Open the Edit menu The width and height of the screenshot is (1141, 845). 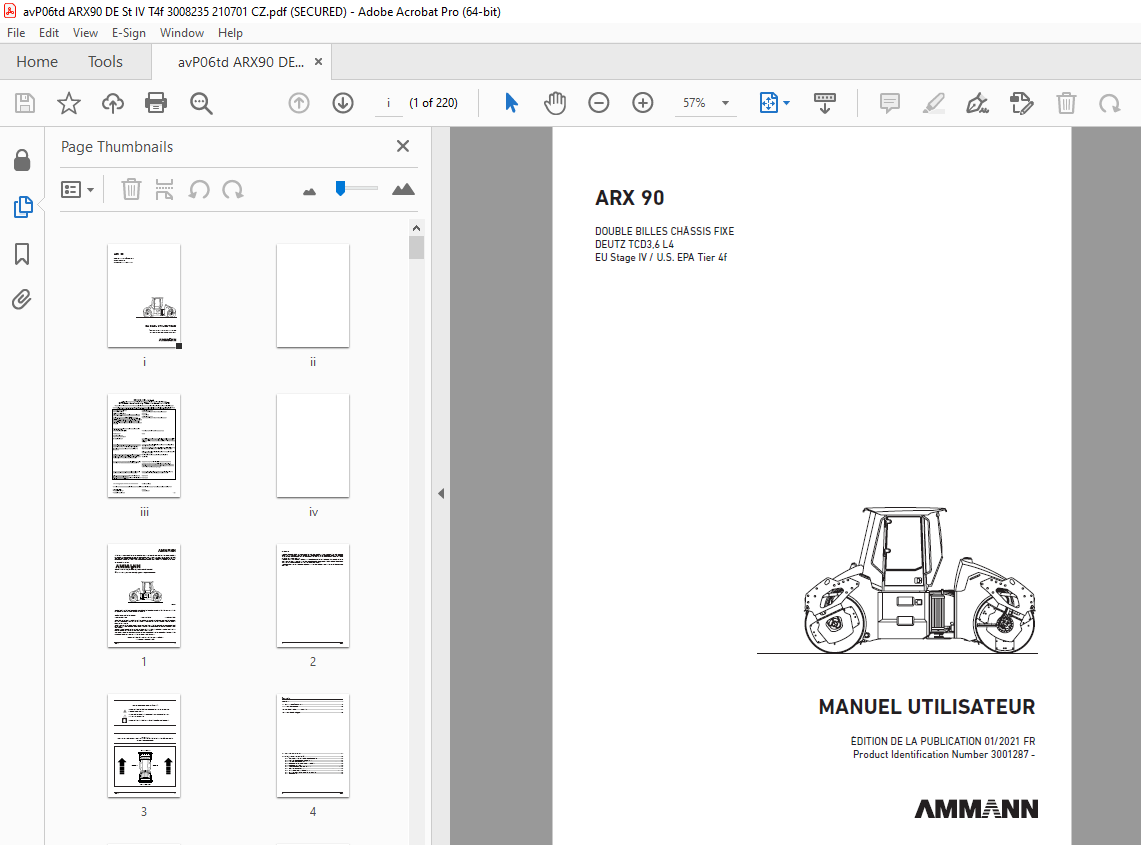point(49,33)
